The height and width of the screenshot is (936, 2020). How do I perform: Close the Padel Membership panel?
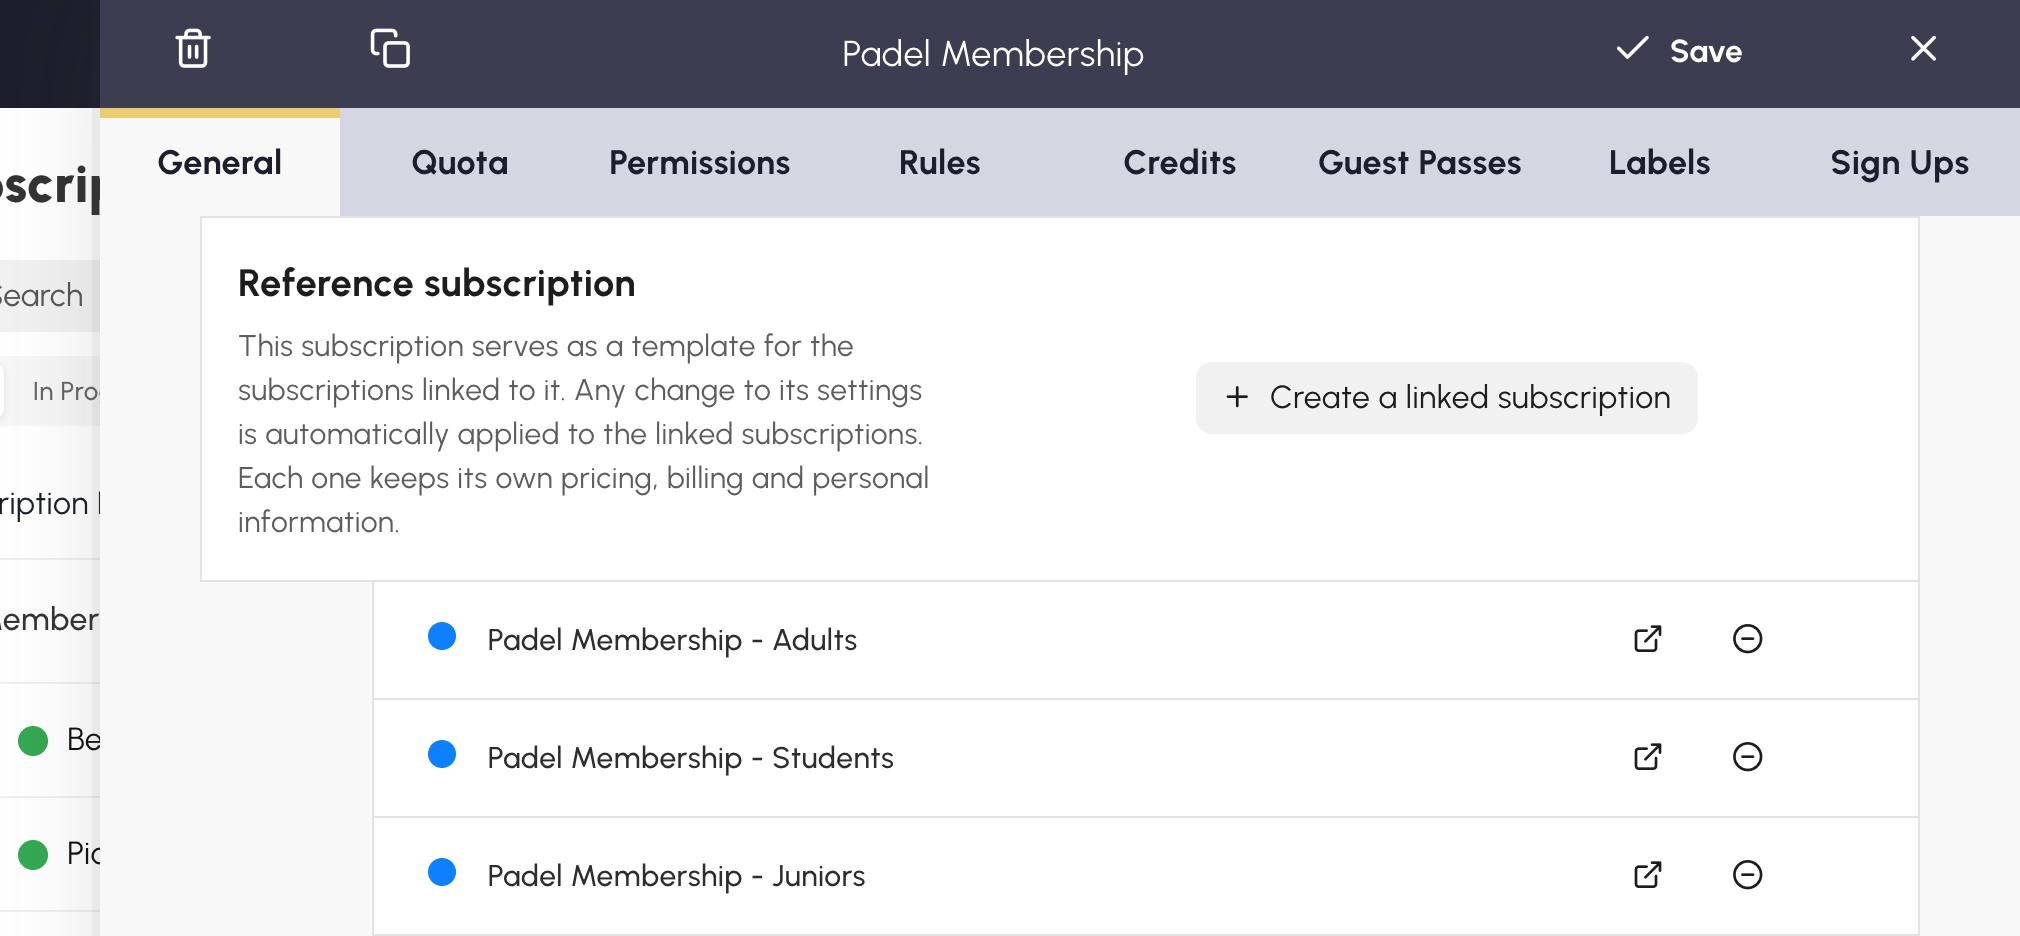tap(1923, 48)
